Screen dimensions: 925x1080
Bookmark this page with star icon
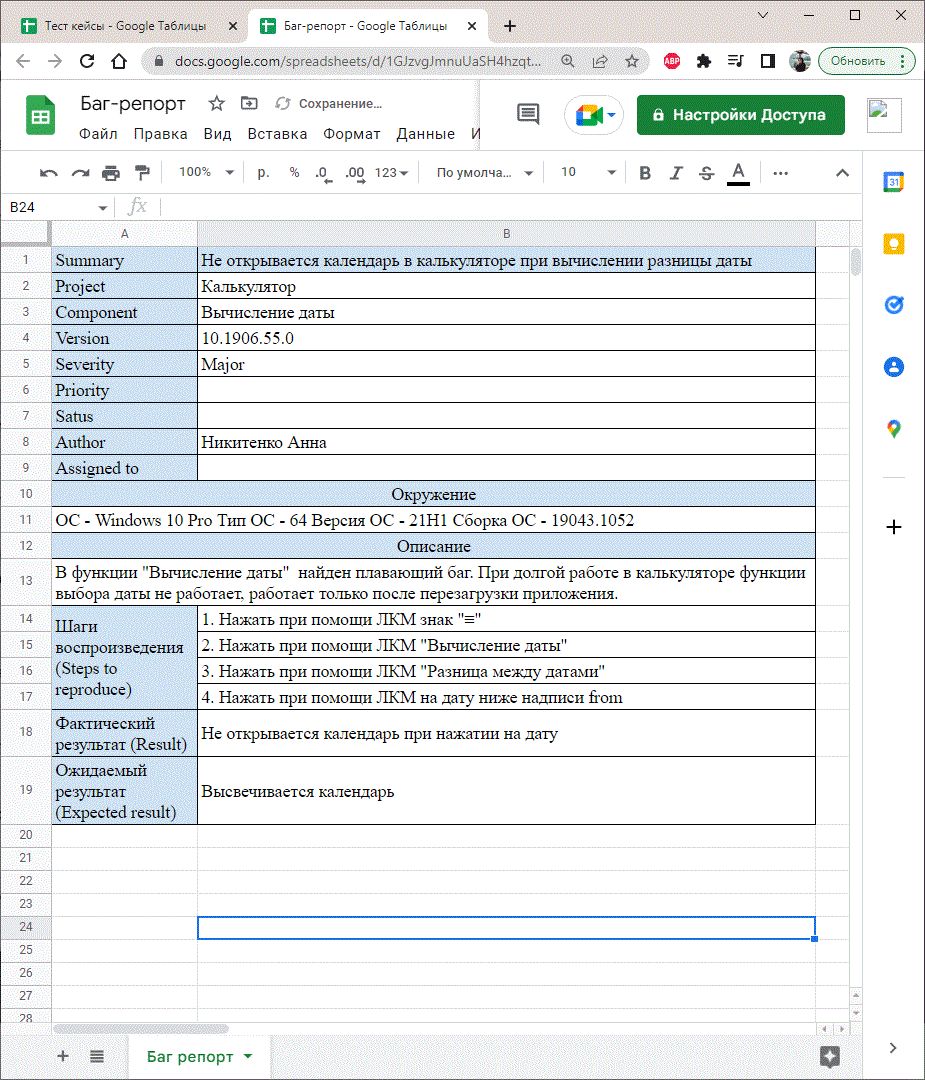[x=632, y=61]
